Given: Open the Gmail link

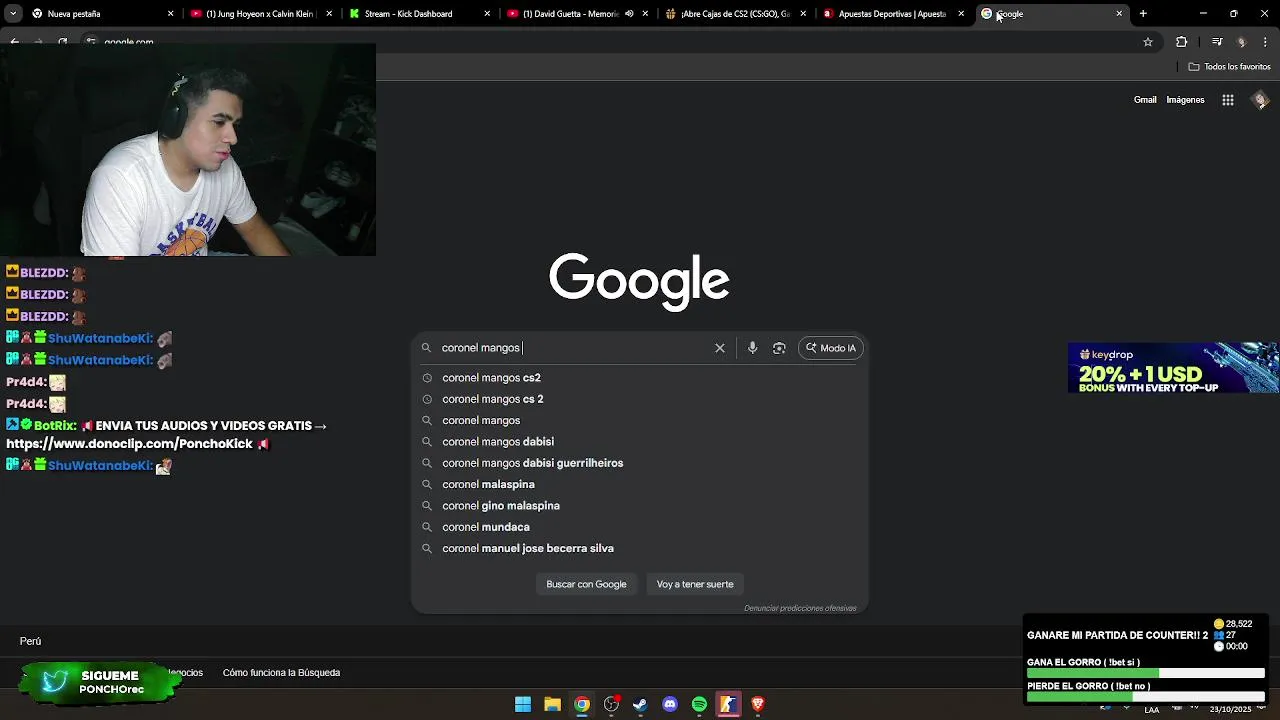Looking at the screenshot, I should (1145, 100).
